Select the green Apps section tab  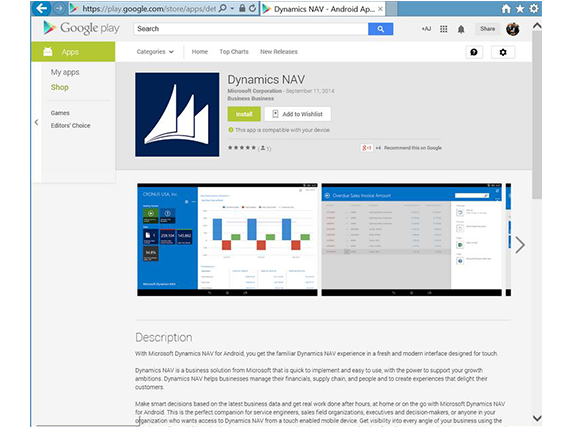[x=73, y=52]
